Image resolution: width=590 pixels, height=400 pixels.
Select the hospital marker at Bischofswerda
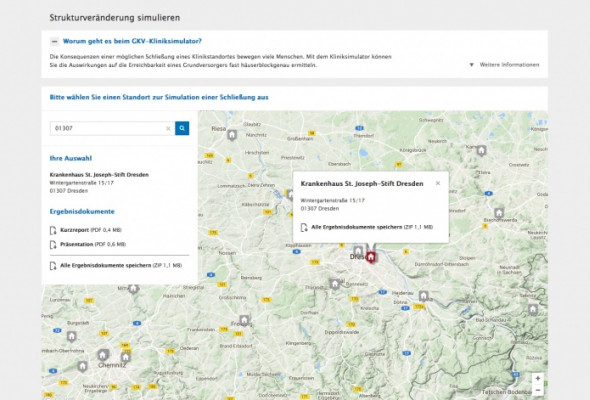pos(499,213)
